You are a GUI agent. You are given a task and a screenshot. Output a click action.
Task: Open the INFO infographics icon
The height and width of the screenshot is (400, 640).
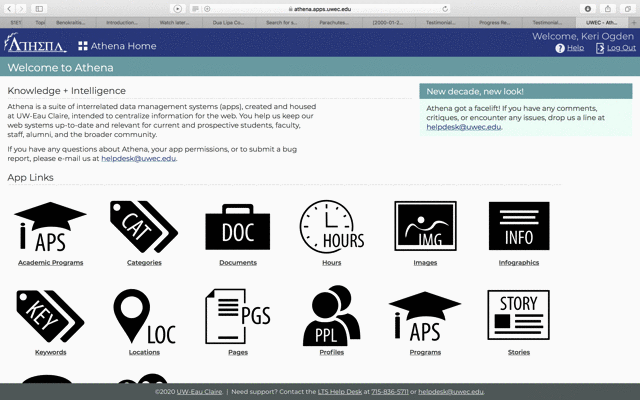tap(519, 226)
